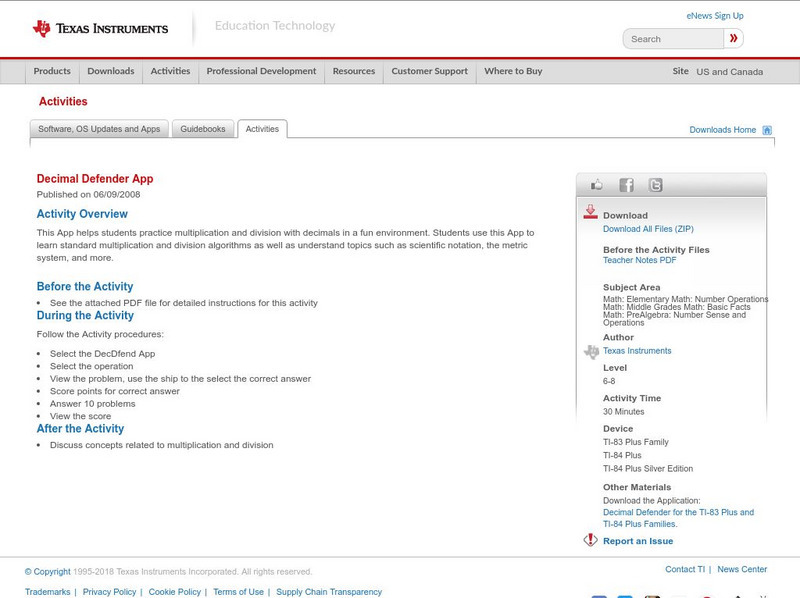Click 'Published on 06/09/2008' text

coord(88,194)
